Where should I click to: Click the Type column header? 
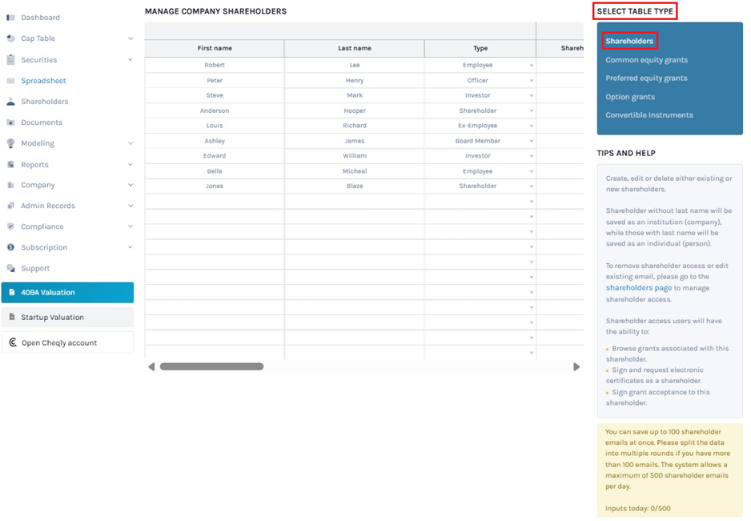click(480, 48)
